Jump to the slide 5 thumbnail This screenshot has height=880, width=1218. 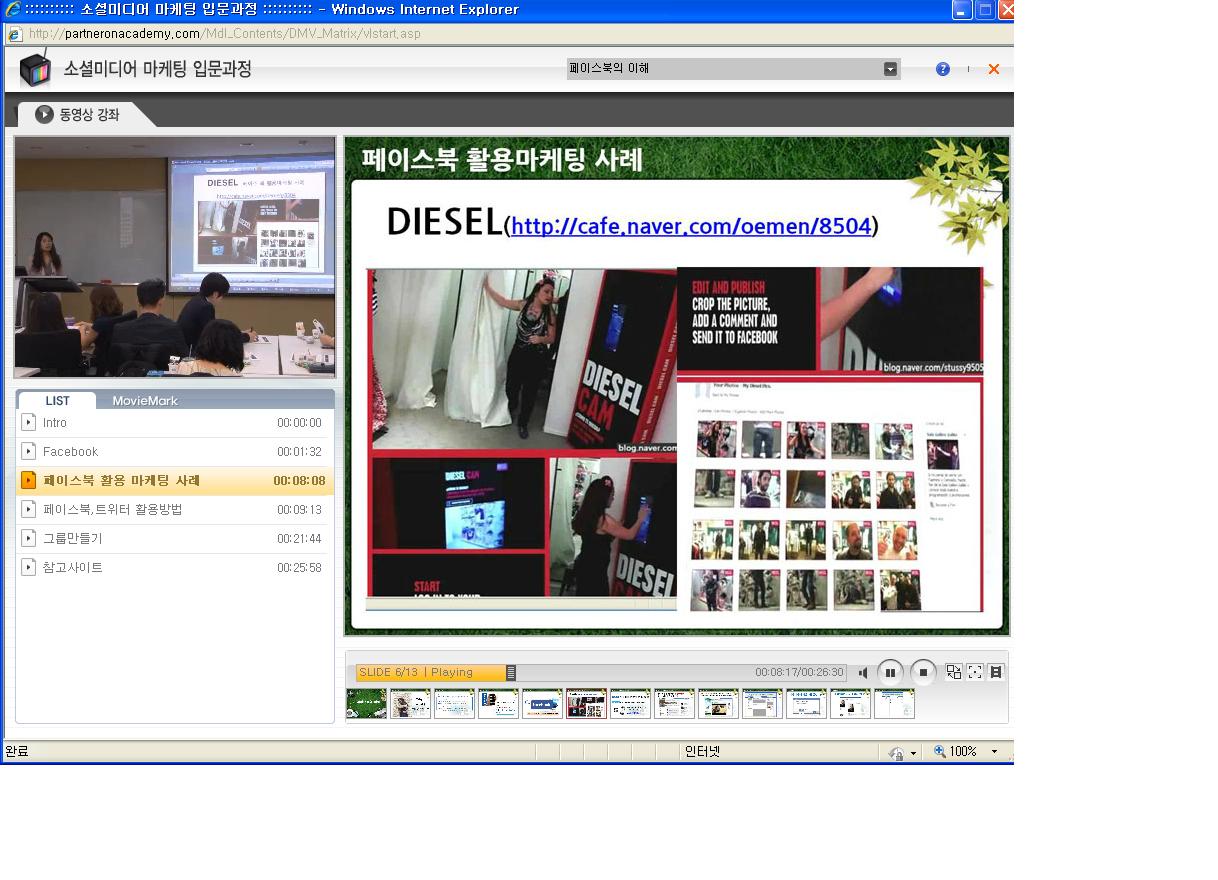coord(543,703)
